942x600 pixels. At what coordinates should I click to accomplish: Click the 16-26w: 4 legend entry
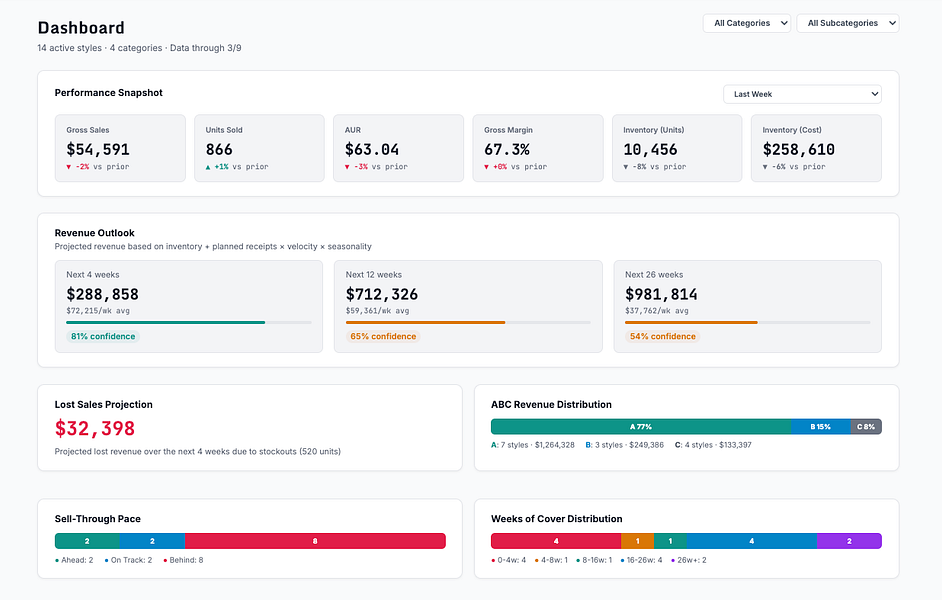click(641, 560)
